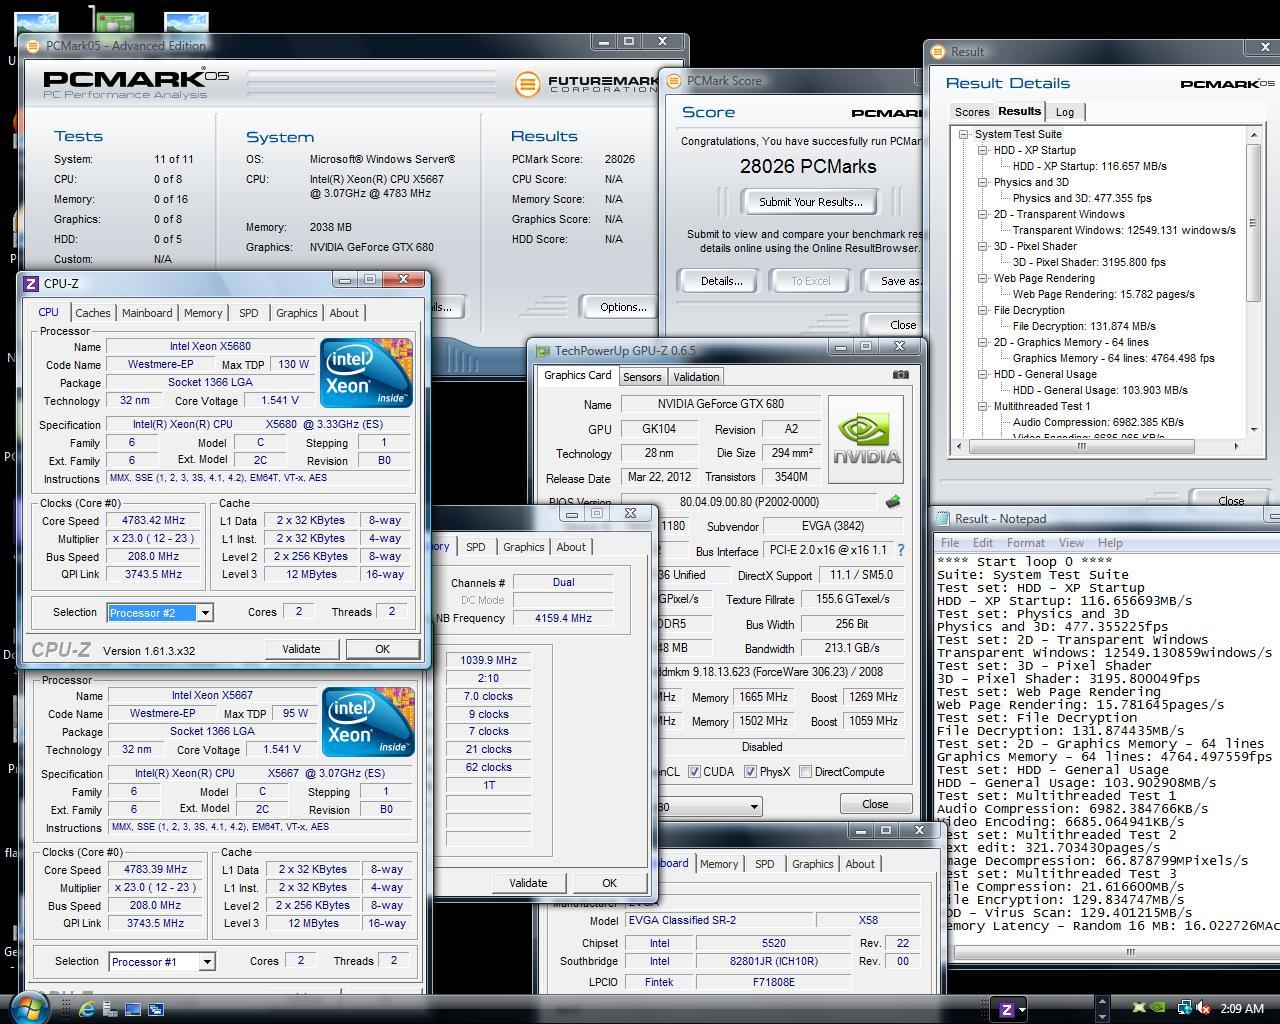Collapse the Web Page Rendering node

tap(983, 278)
